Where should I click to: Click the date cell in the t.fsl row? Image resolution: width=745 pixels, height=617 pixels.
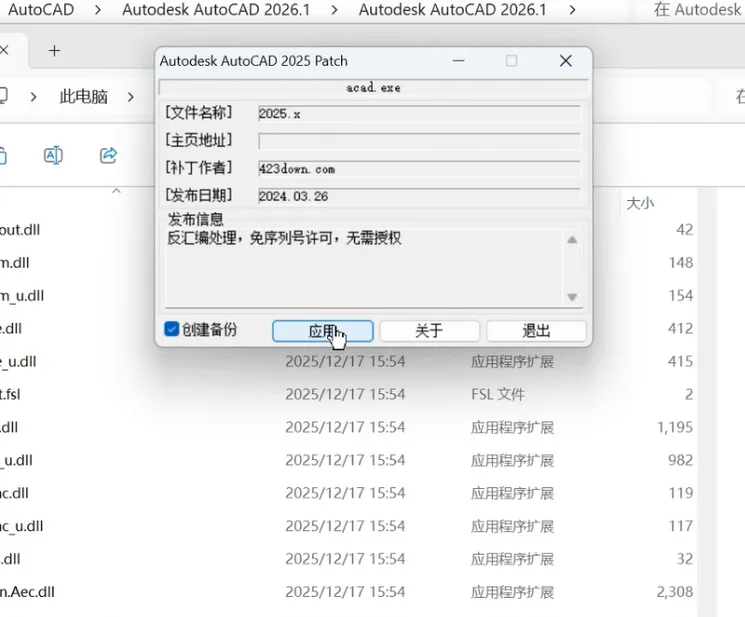tap(345, 394)
